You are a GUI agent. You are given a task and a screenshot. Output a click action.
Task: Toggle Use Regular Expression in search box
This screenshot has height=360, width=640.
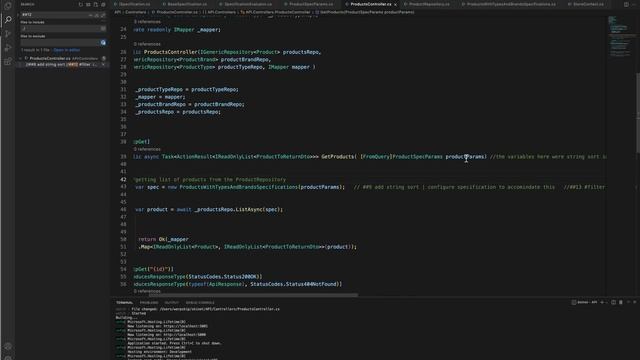point(103,15)
